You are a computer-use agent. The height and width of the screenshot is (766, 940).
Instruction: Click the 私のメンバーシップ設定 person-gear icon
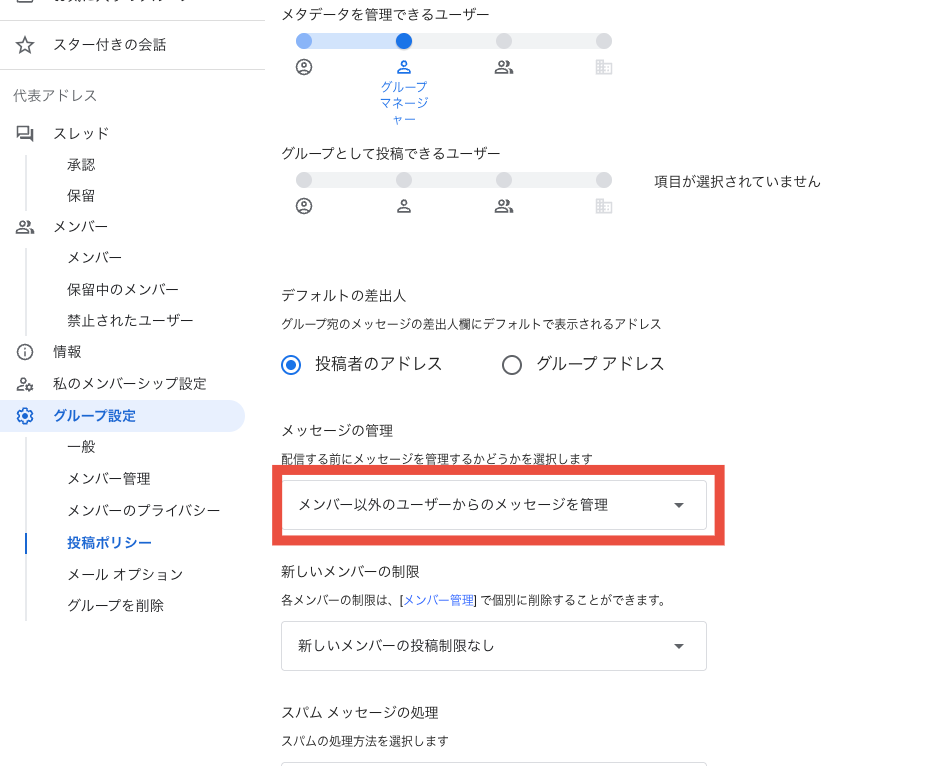25,384
